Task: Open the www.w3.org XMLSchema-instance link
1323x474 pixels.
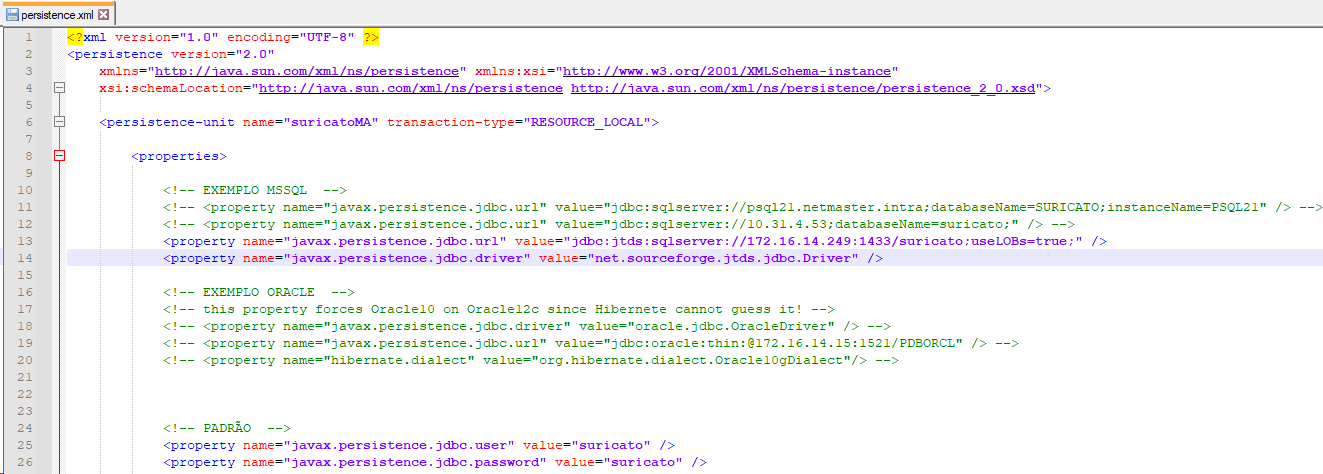Action: pyautogui.click(x=727, y=71)
